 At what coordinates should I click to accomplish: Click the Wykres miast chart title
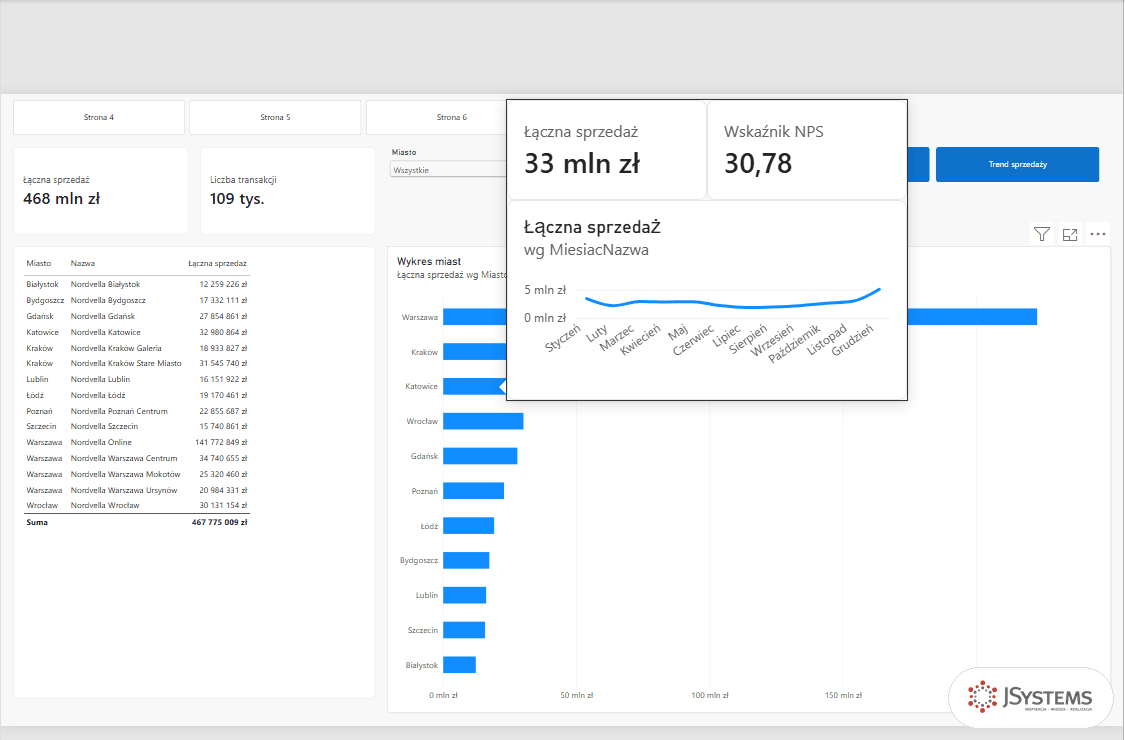click(429, 261)
